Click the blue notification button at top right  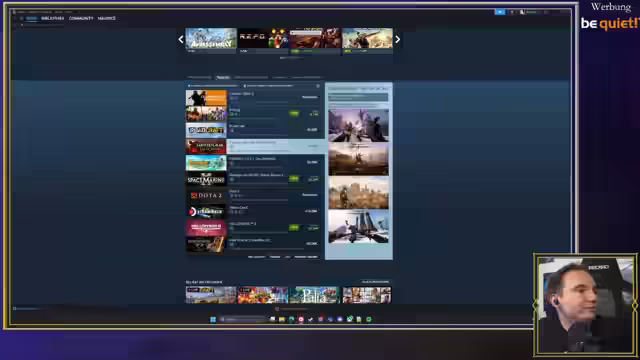click(500, 12)
